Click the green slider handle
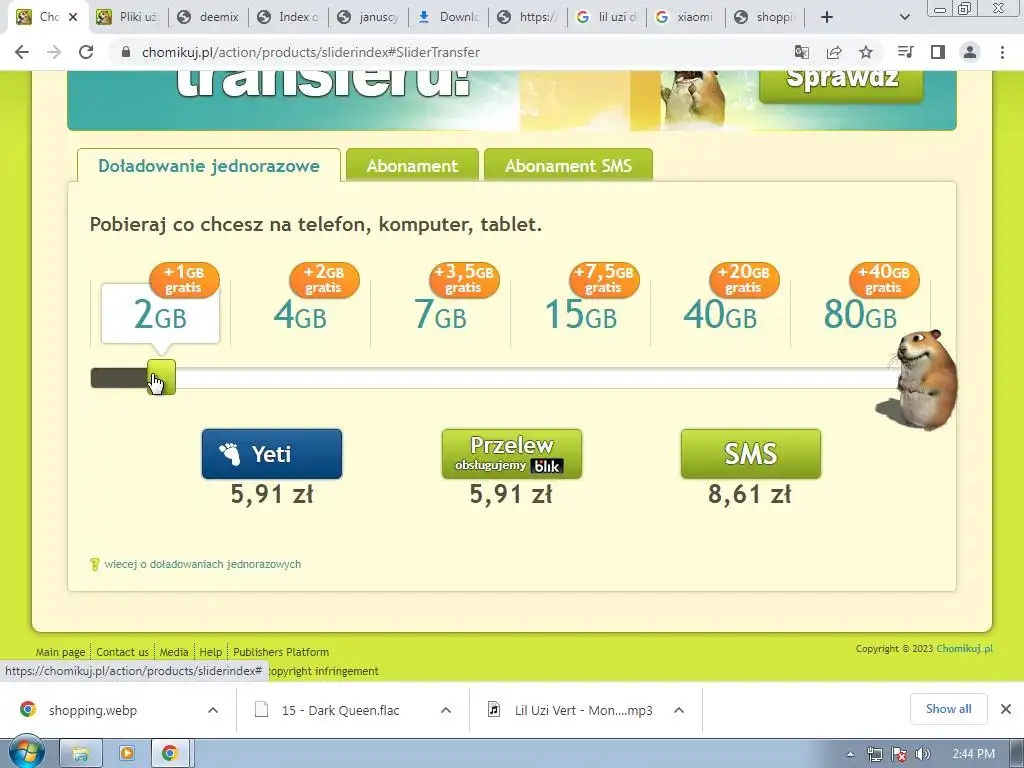The image size is (1024, 768). coord(161,377)
